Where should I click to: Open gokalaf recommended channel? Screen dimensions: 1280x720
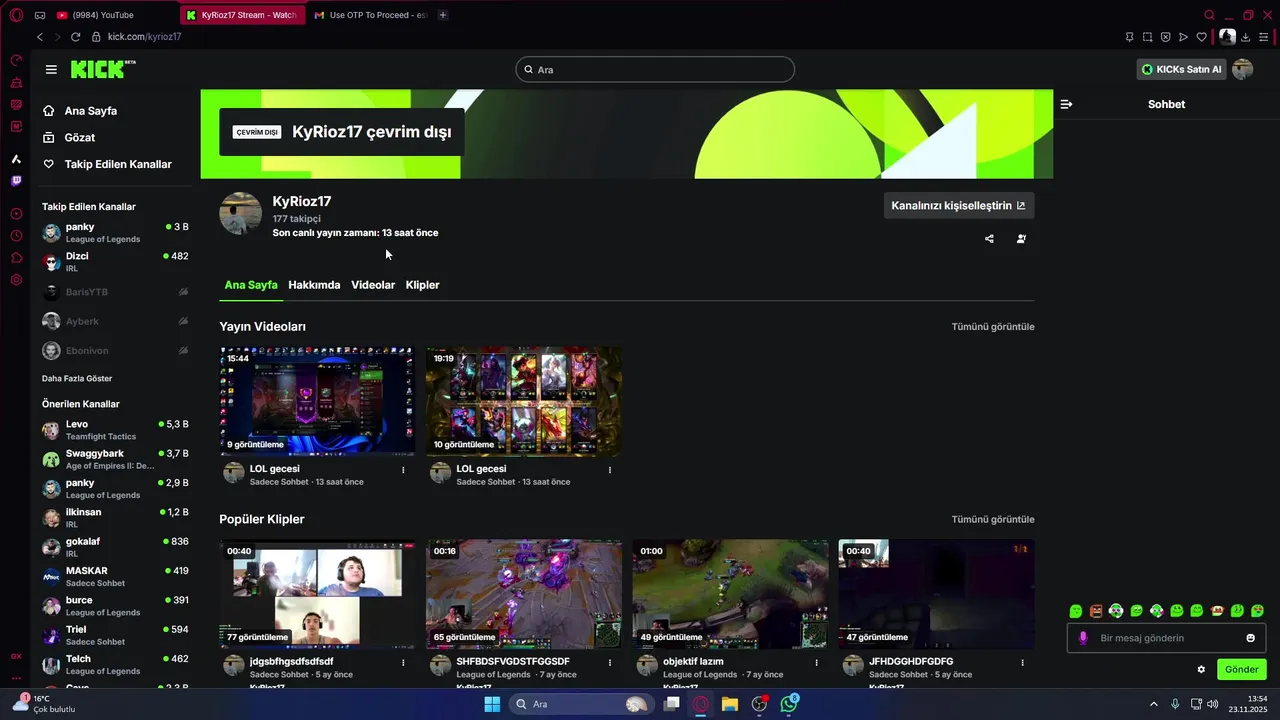[115, 547]
